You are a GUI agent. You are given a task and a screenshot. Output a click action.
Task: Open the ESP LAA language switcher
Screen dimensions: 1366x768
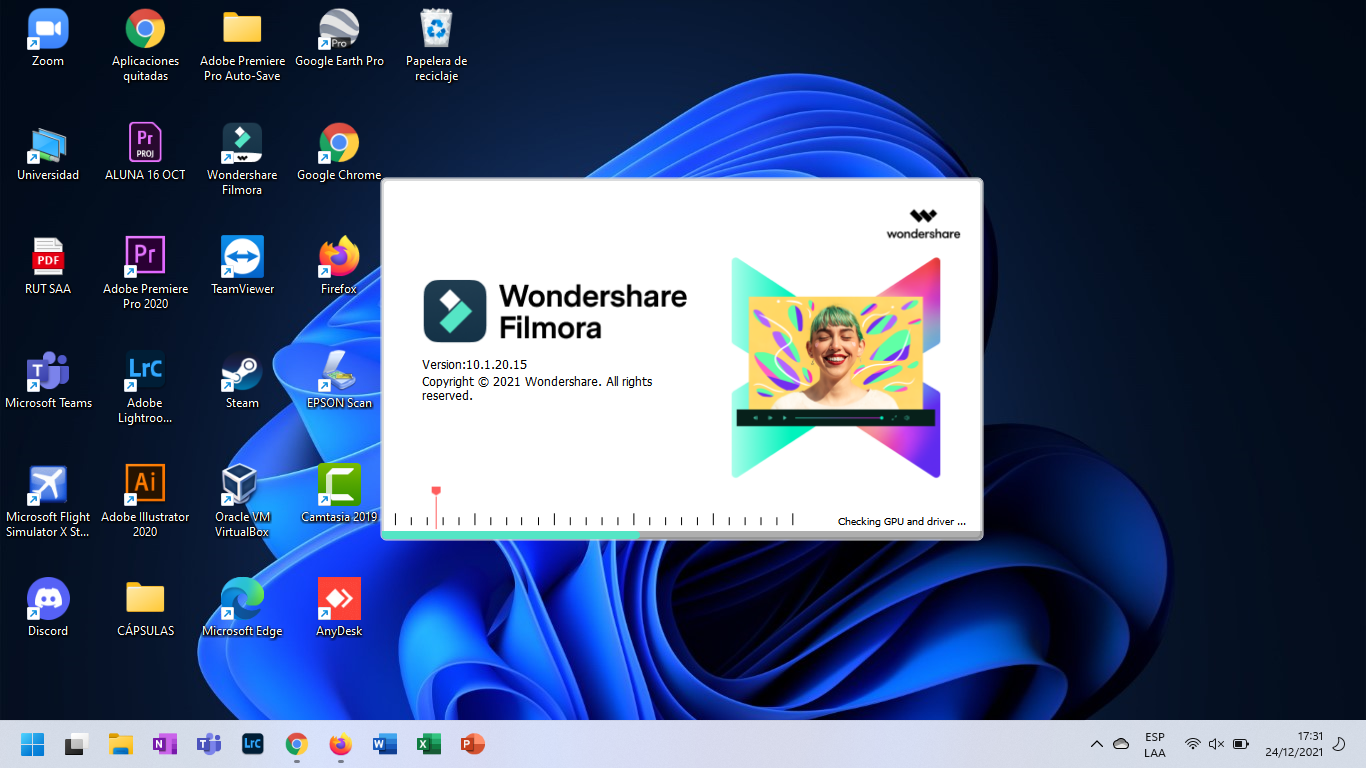(1154, 744)
